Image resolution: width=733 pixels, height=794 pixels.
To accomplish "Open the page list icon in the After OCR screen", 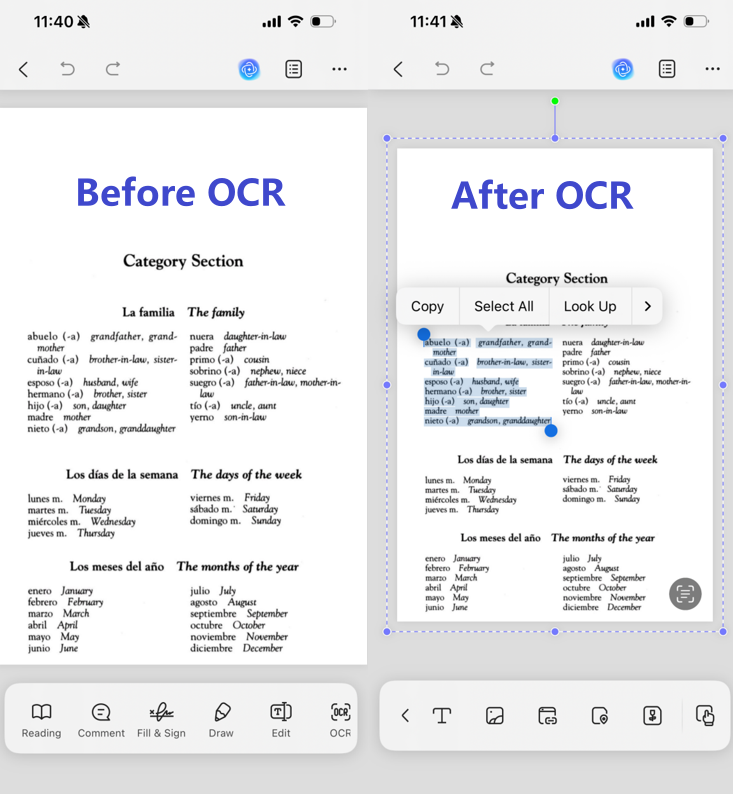I will (667, 69).
